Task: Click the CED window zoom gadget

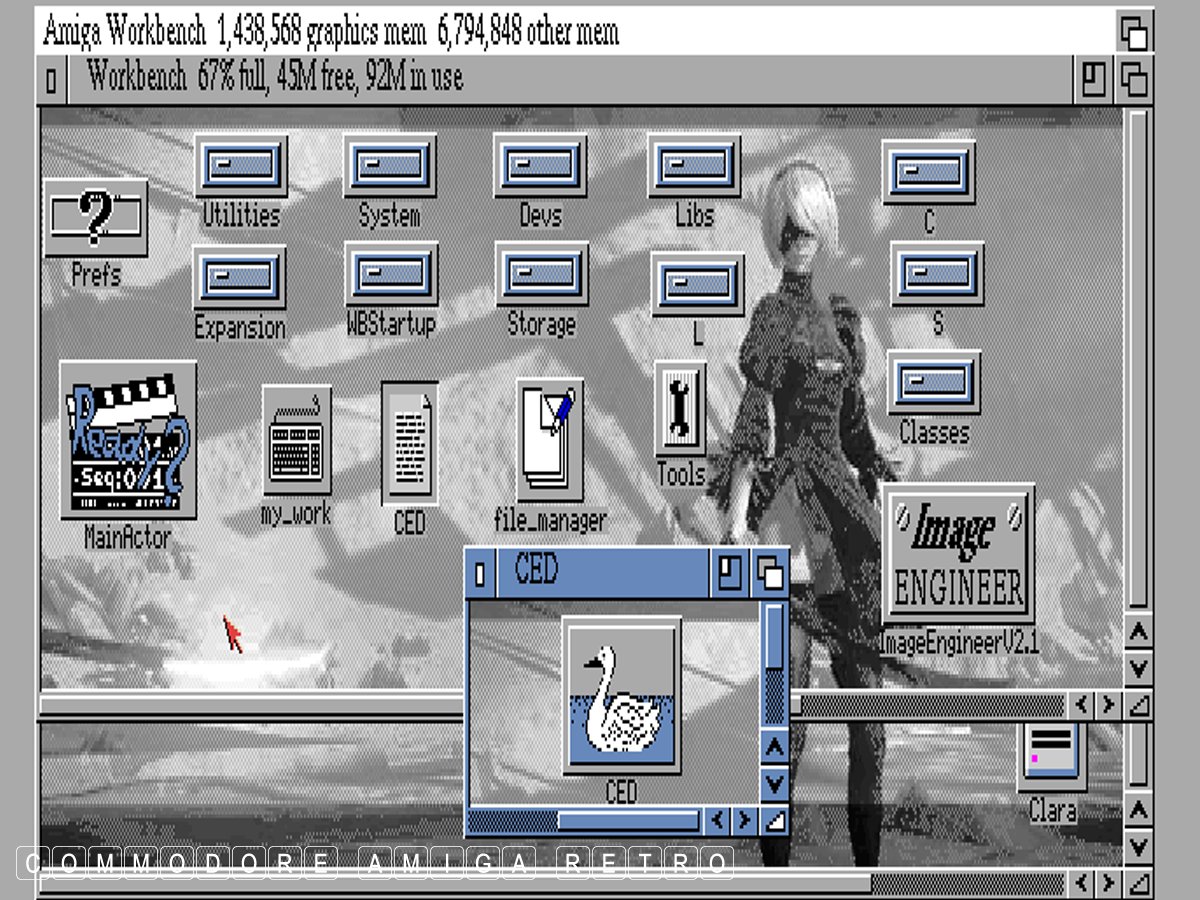Action: [730, 573]
